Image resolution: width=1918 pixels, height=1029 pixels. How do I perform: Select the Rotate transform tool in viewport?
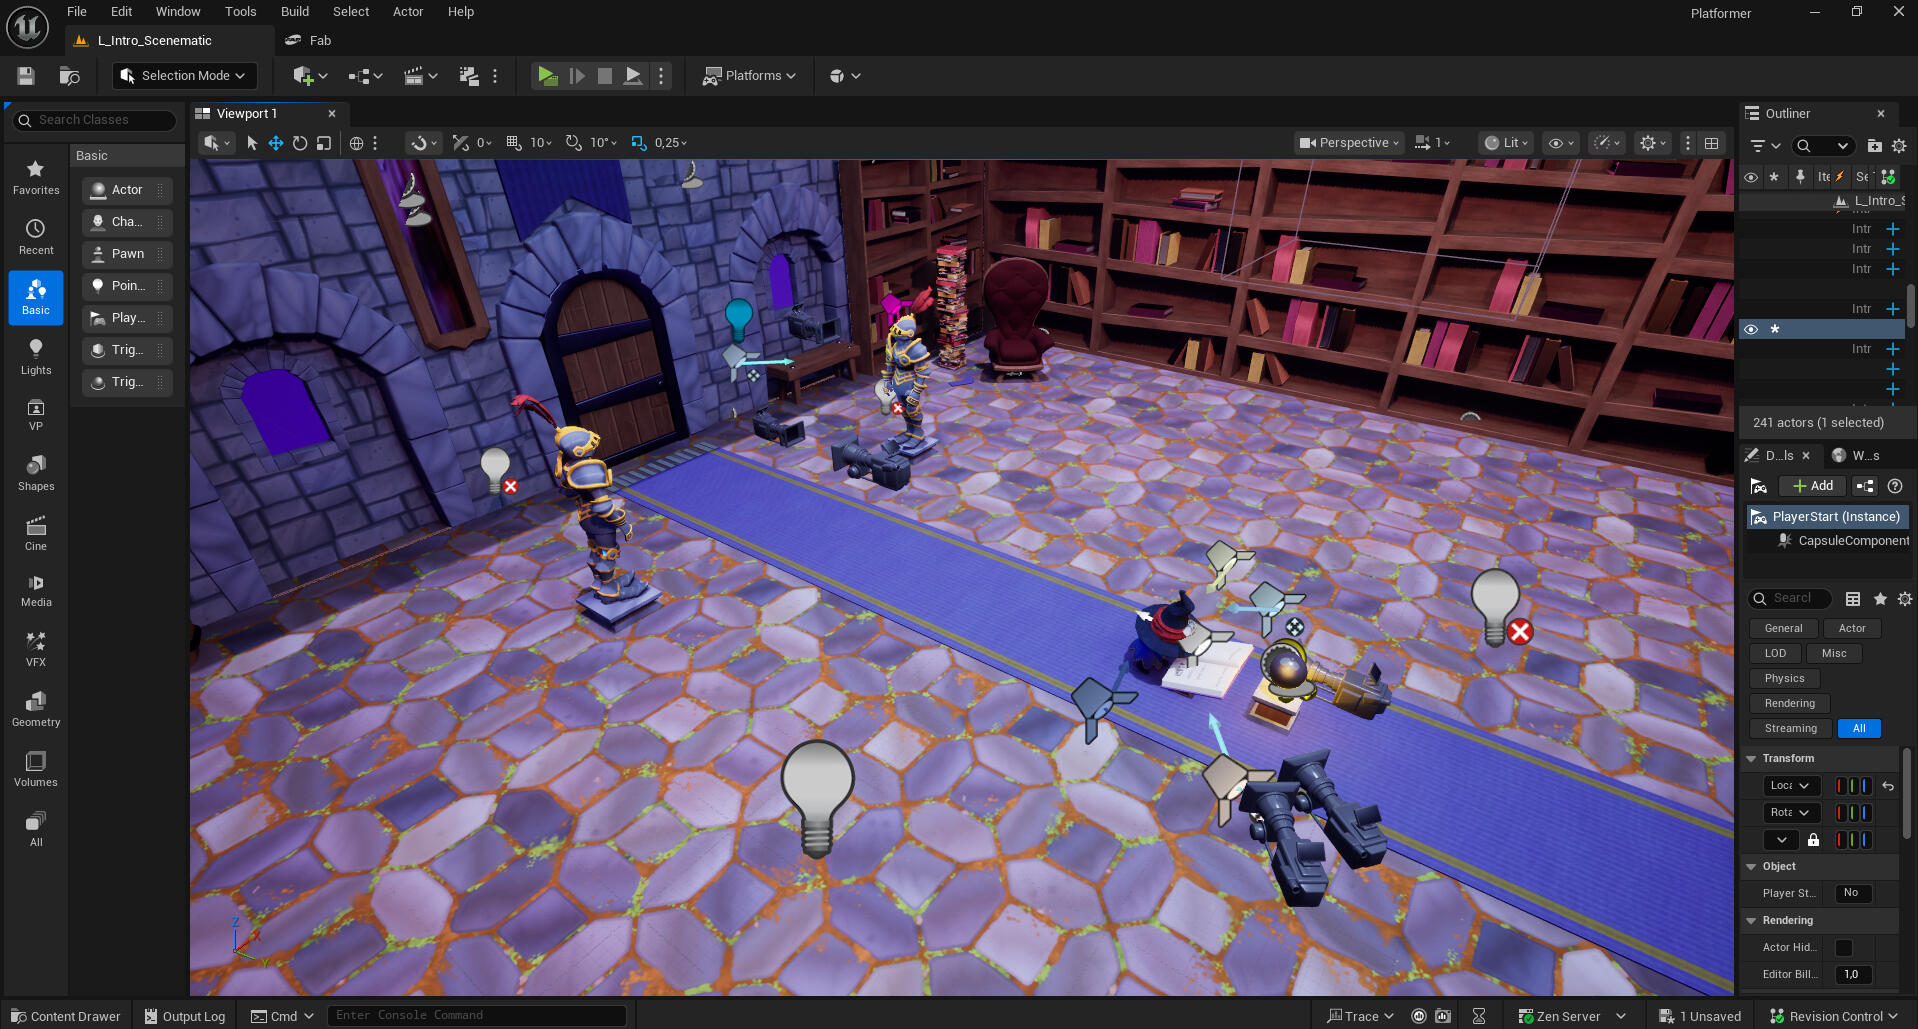pyautogui.click(x=300, y=143)
